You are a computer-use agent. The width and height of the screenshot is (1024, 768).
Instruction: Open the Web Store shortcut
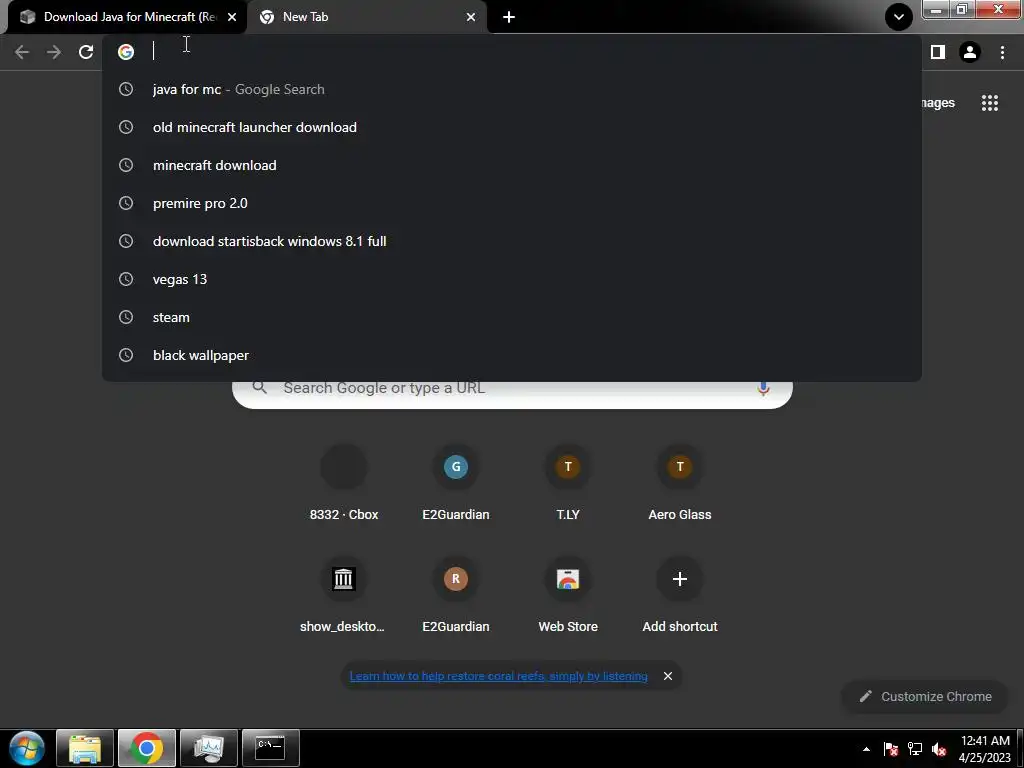pyautogui.click(x=568, y=595)
